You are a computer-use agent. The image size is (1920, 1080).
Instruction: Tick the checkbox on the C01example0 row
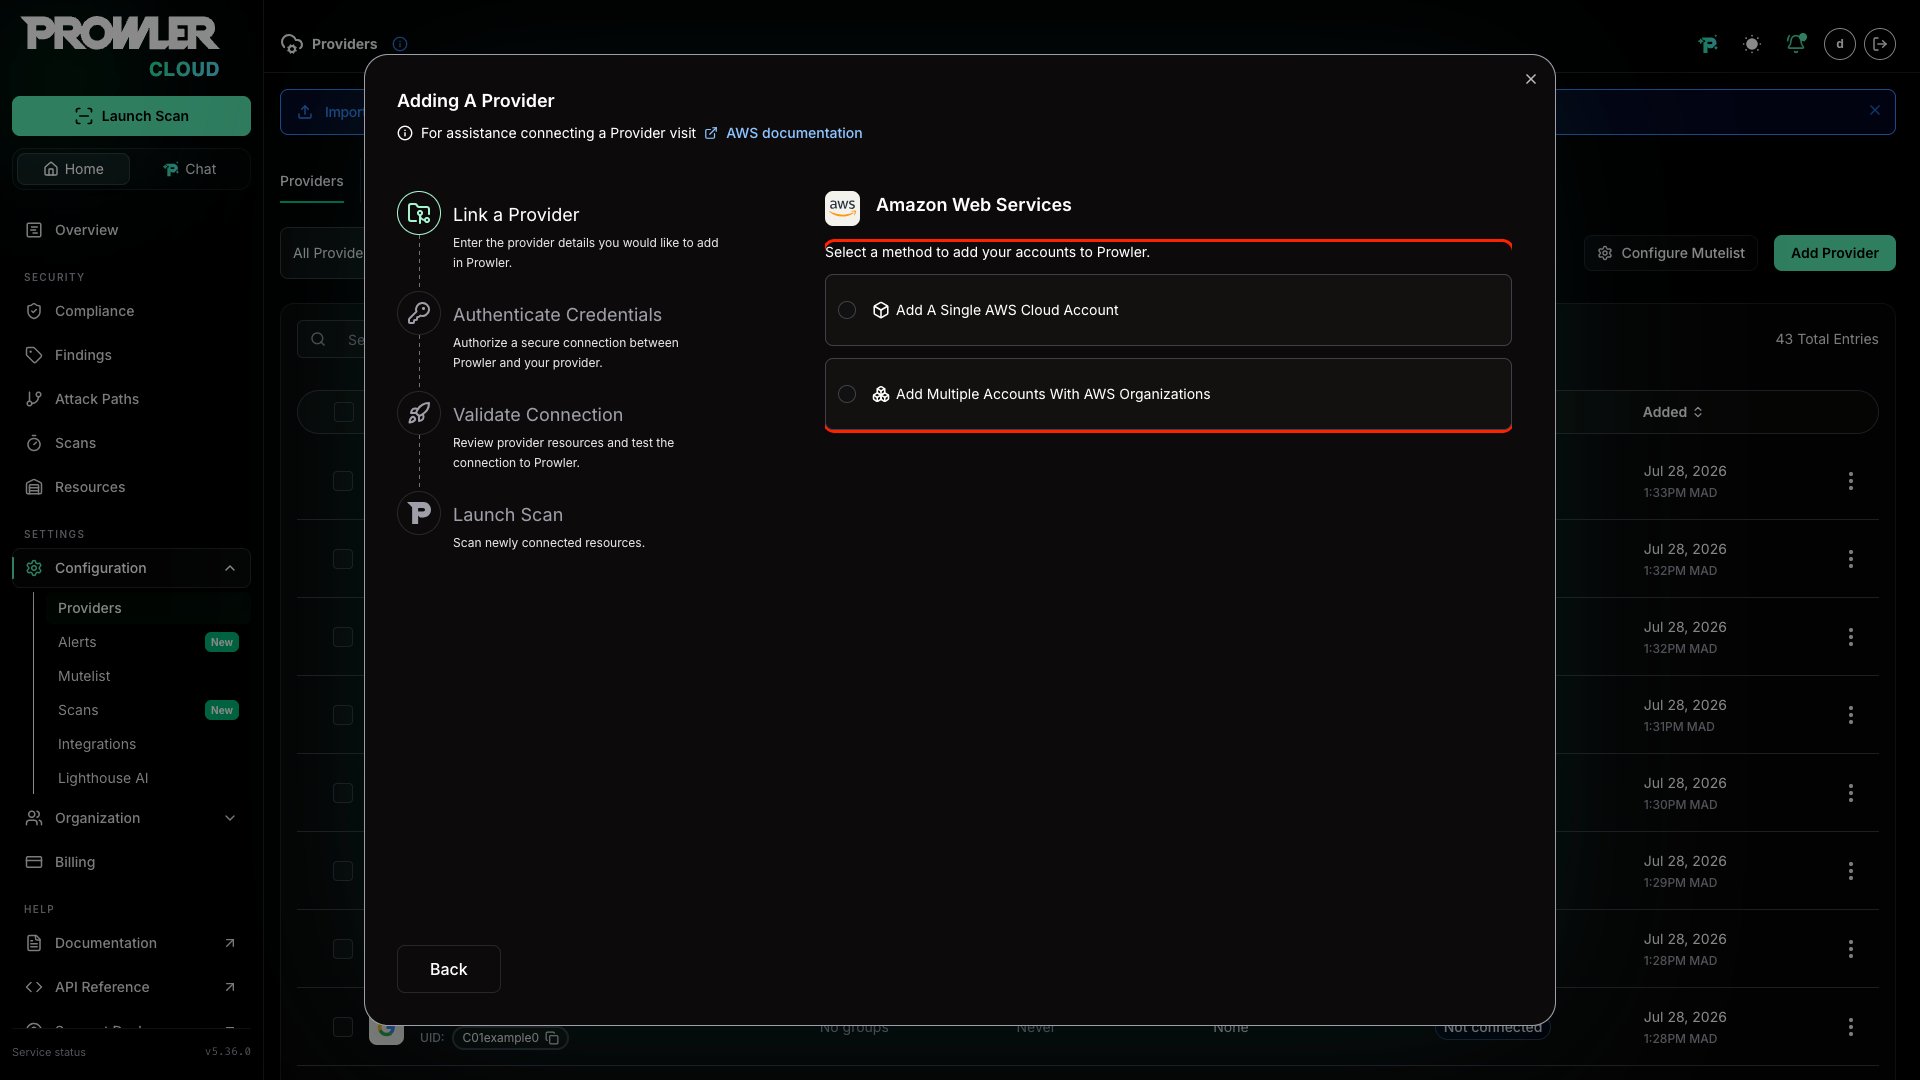(x=343, y=1027)
